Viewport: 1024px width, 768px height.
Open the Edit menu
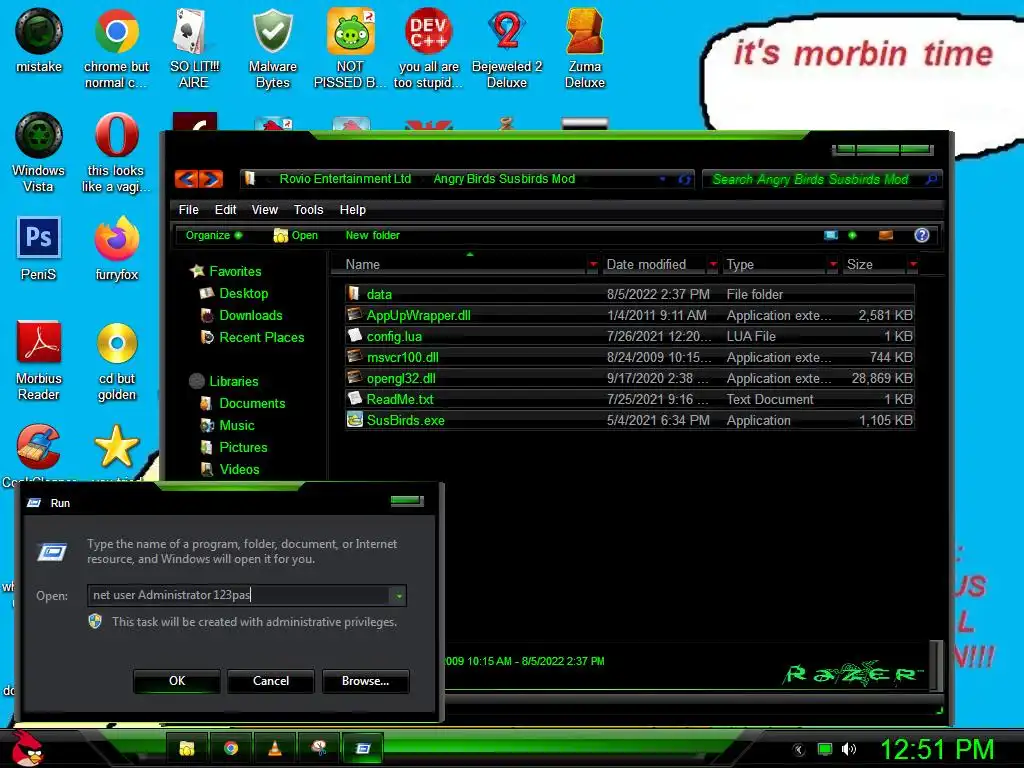[x=225, y=210]
